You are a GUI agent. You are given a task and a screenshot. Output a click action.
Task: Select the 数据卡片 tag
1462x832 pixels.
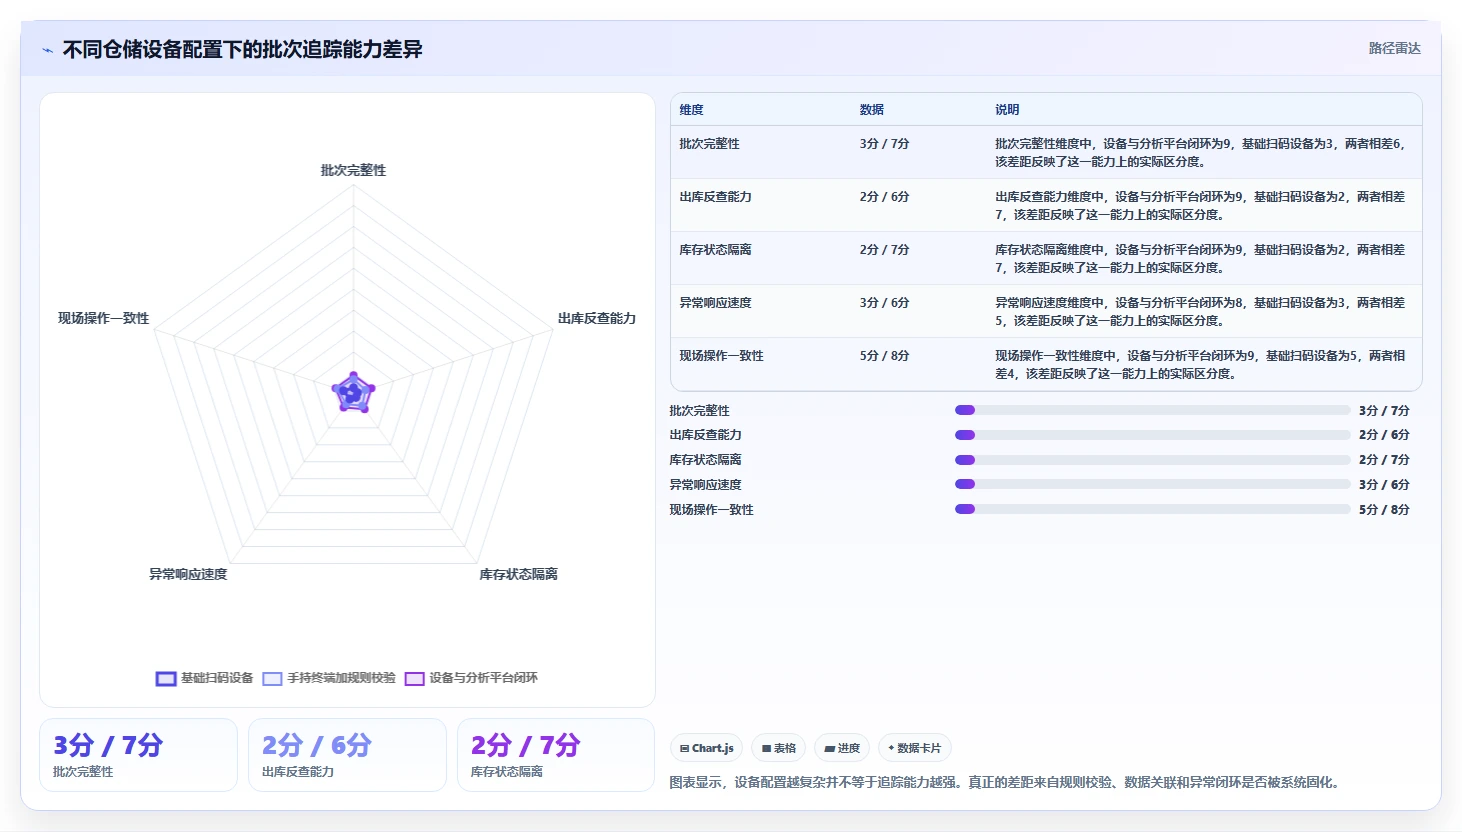[914, 748]
